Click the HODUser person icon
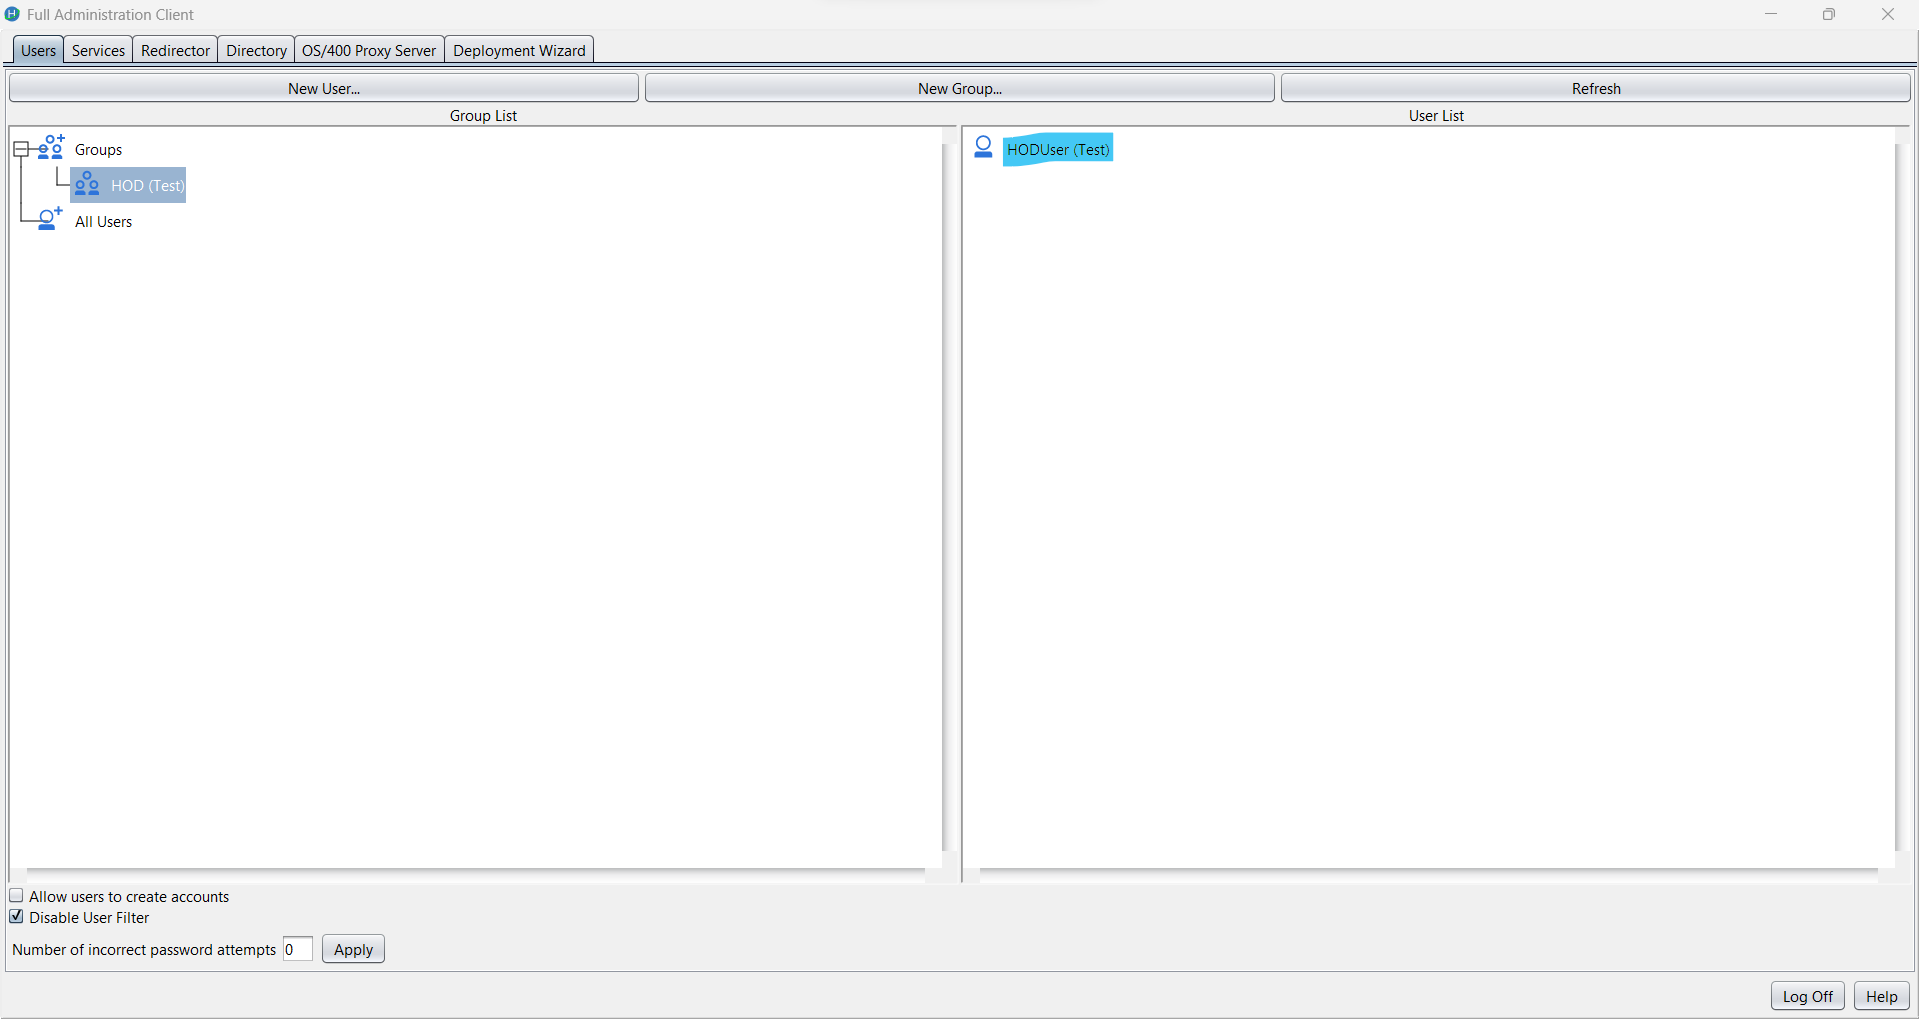1919x1019 pixels. [983, 147]
